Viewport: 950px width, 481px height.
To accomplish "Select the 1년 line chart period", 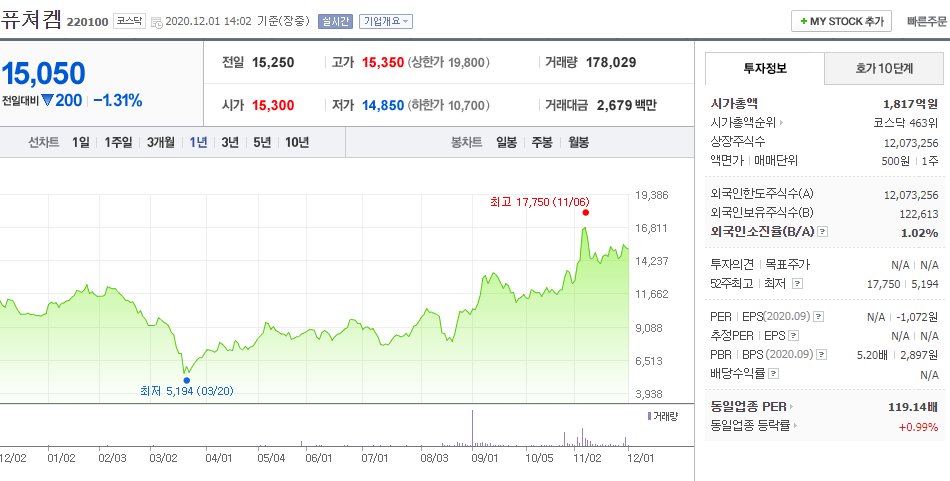I will (x=198, y=142).
